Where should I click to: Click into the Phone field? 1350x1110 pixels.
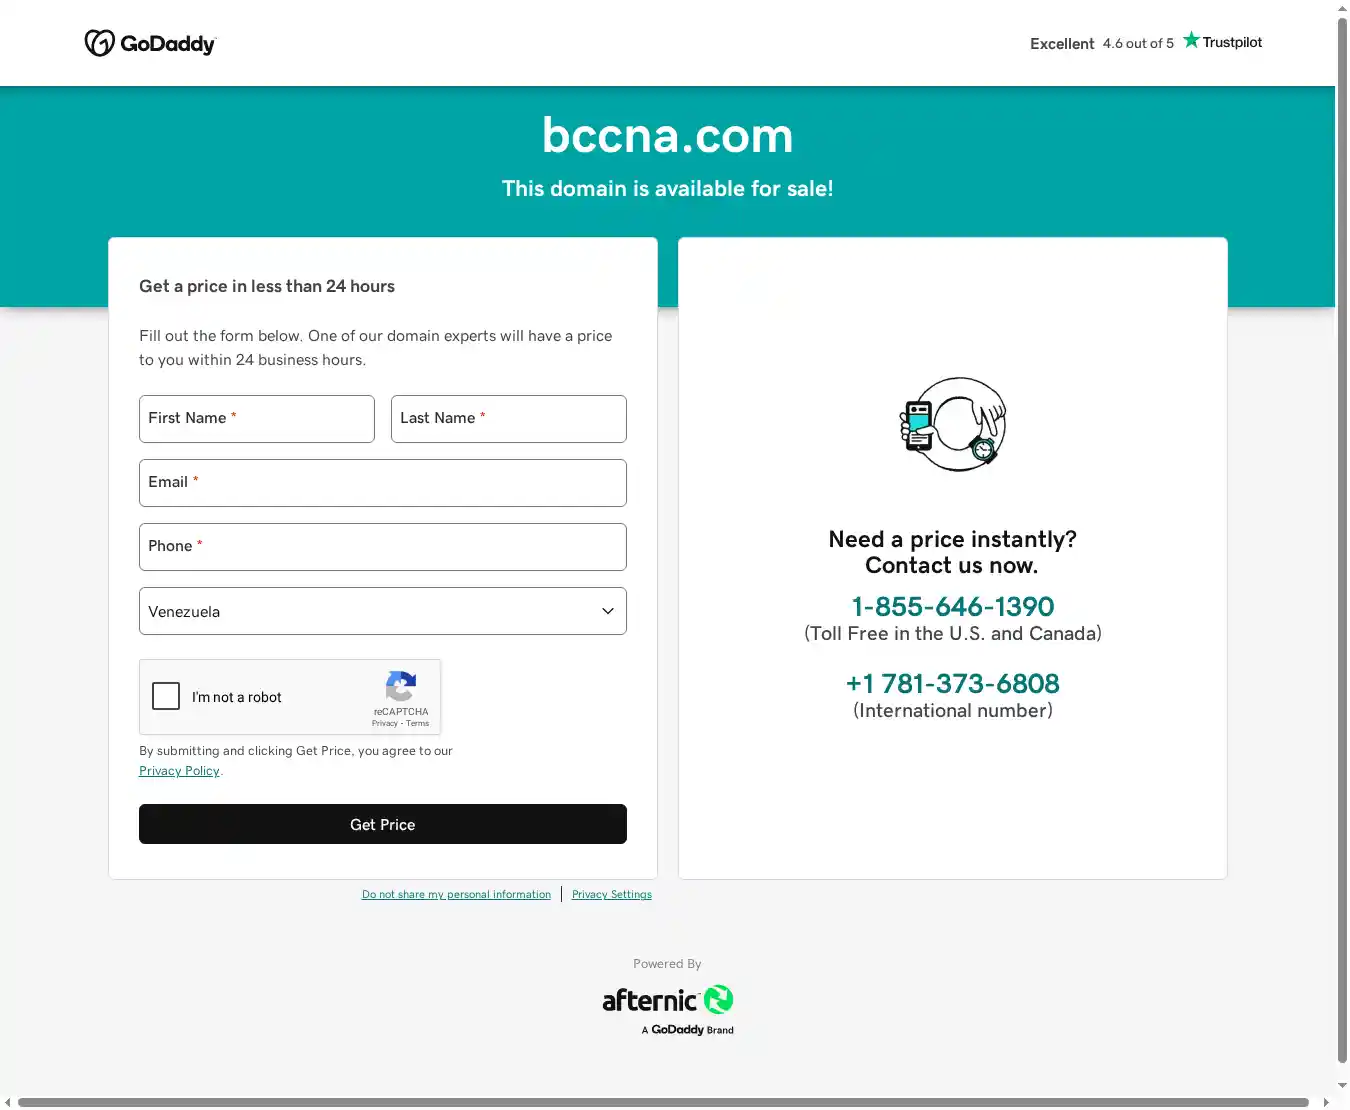coord(383,547)
